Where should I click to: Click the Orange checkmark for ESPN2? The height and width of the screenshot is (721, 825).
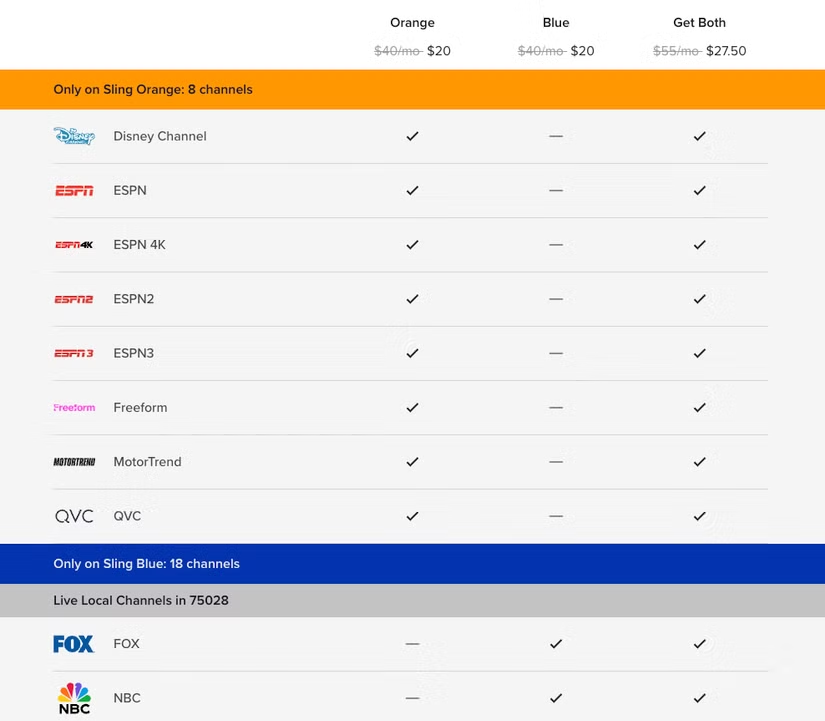coord(412,299)
